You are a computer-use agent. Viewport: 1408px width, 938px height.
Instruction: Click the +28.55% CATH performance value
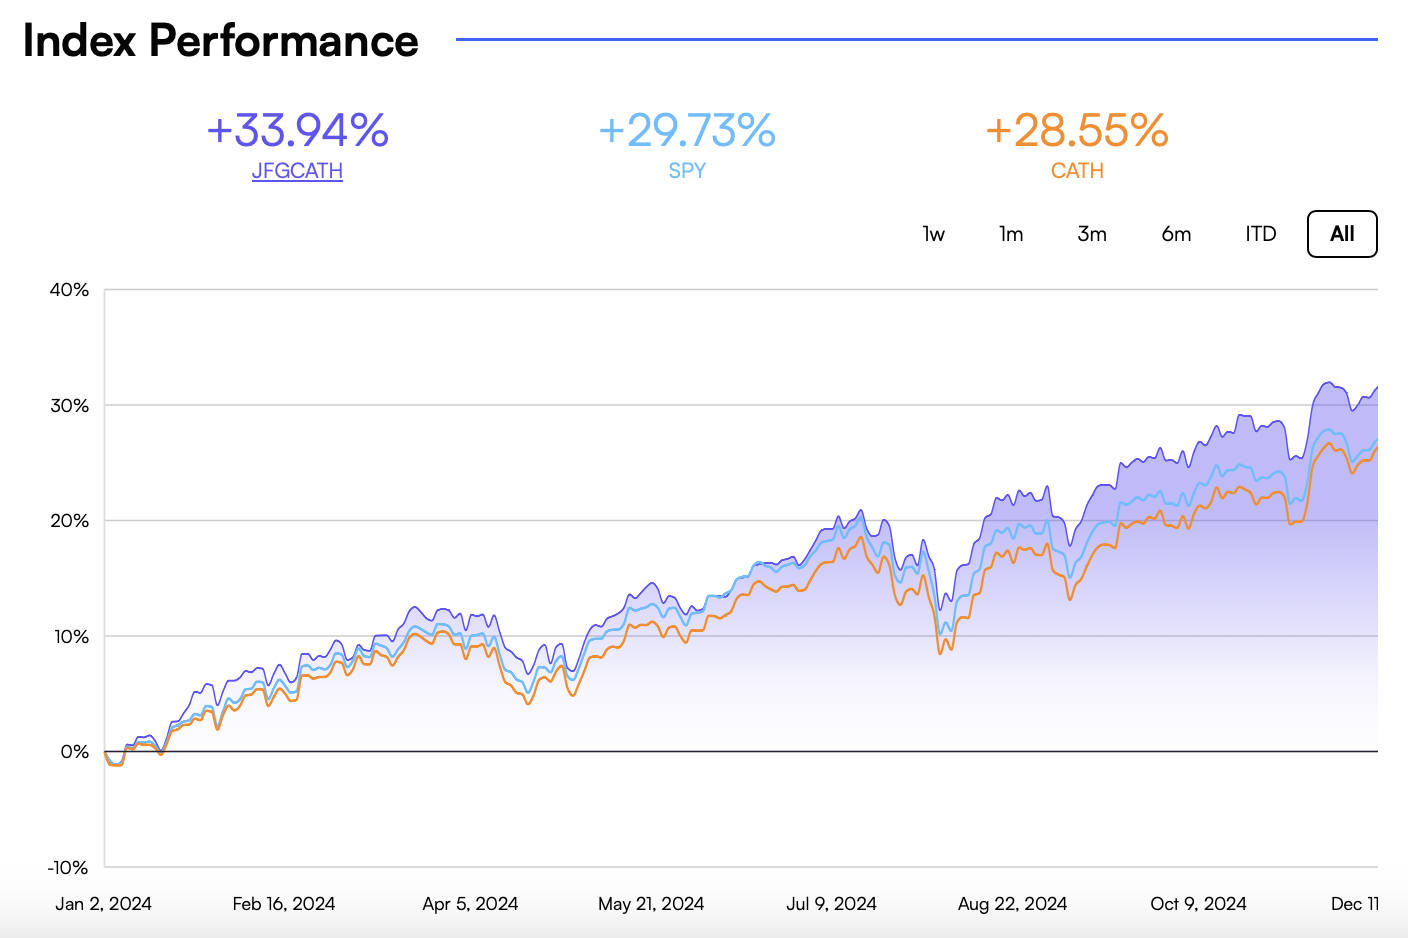click(1077, 130)
